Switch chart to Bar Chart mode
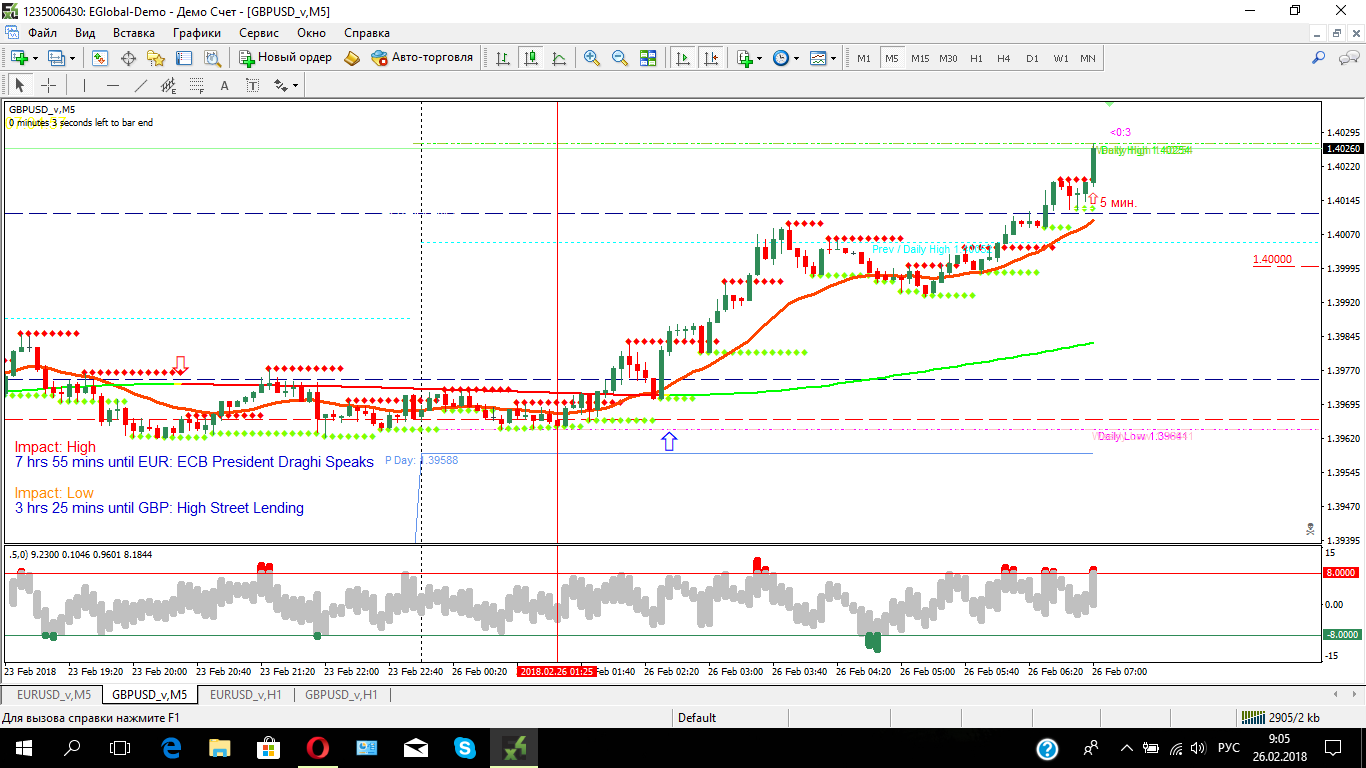Viewport: 1366px width, 768px height. pyautogui.click(x=503, y=58)
